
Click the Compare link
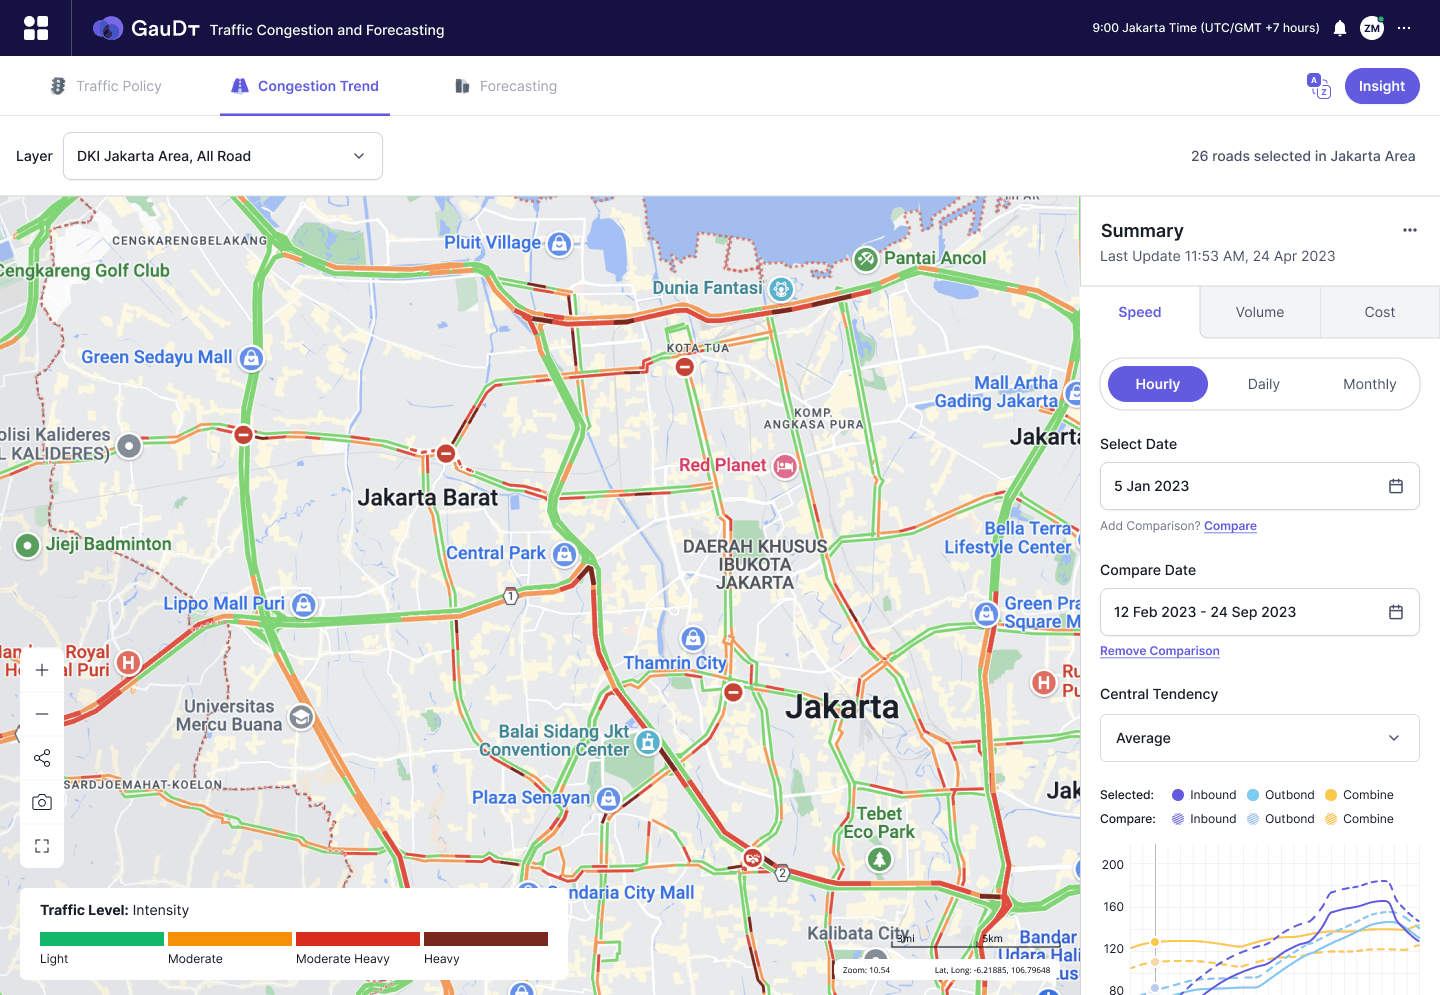click(1230, 526)
